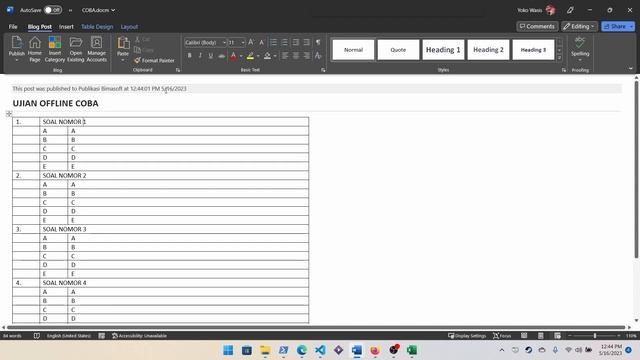
Task: Collapse the ribbon with the chevron
Action: point(630,69)
